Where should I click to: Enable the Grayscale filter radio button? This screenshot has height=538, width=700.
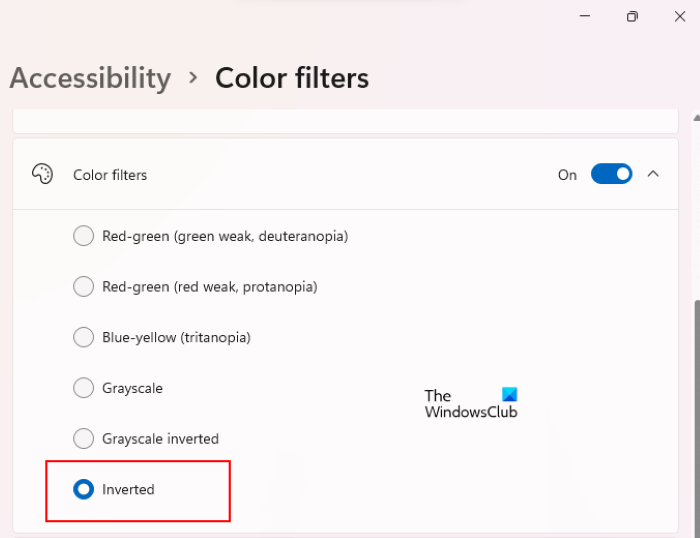(x=84, y=388)
